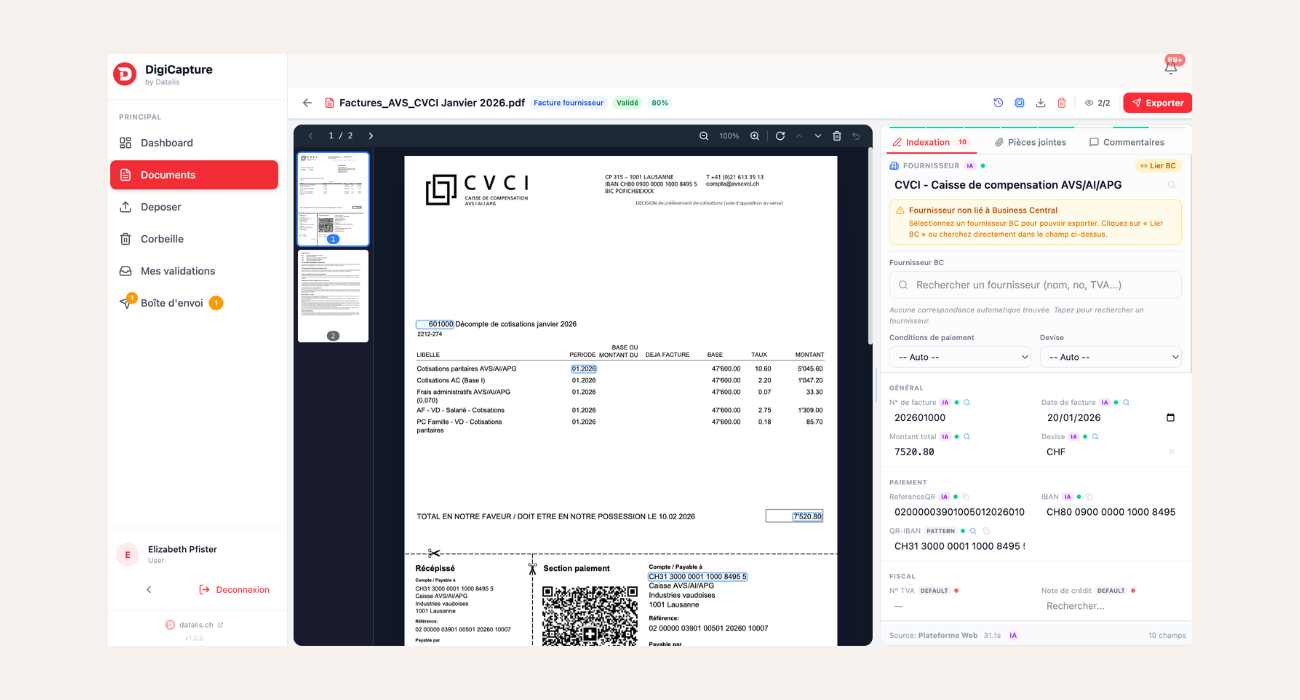This screenshot has height=700, width=1300.
Task: Click the Validé status badge
Action: click(x=627, y=103)
